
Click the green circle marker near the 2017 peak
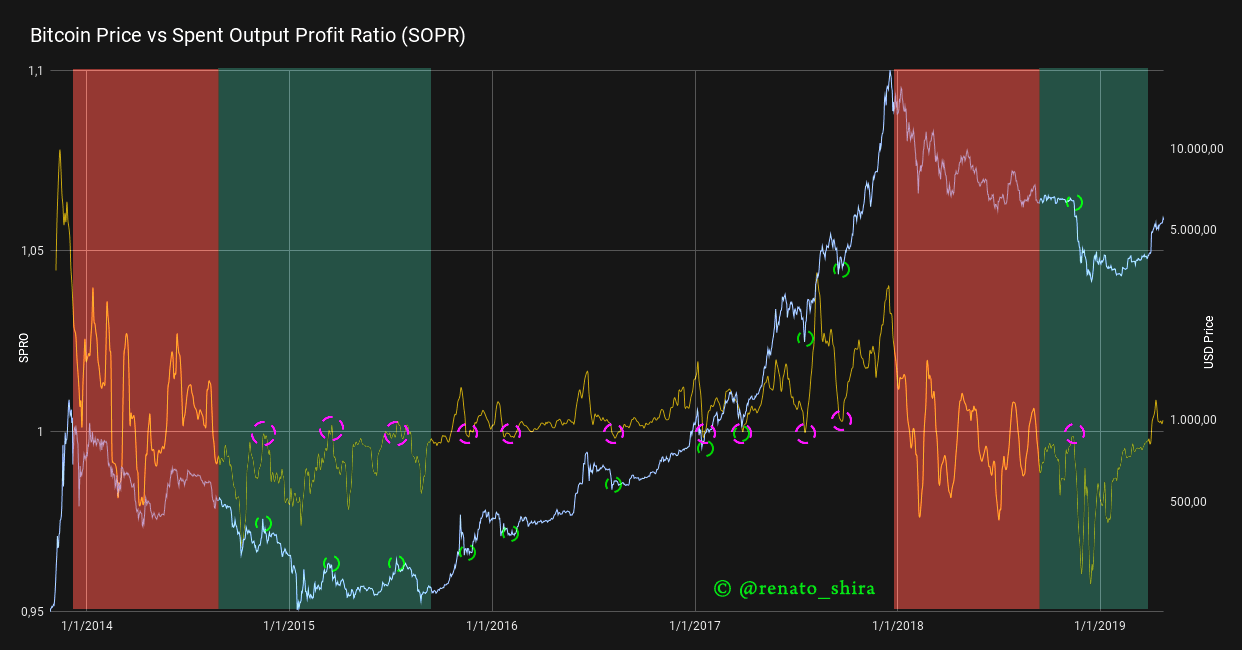pyautogui.click(x=841, y=270)
